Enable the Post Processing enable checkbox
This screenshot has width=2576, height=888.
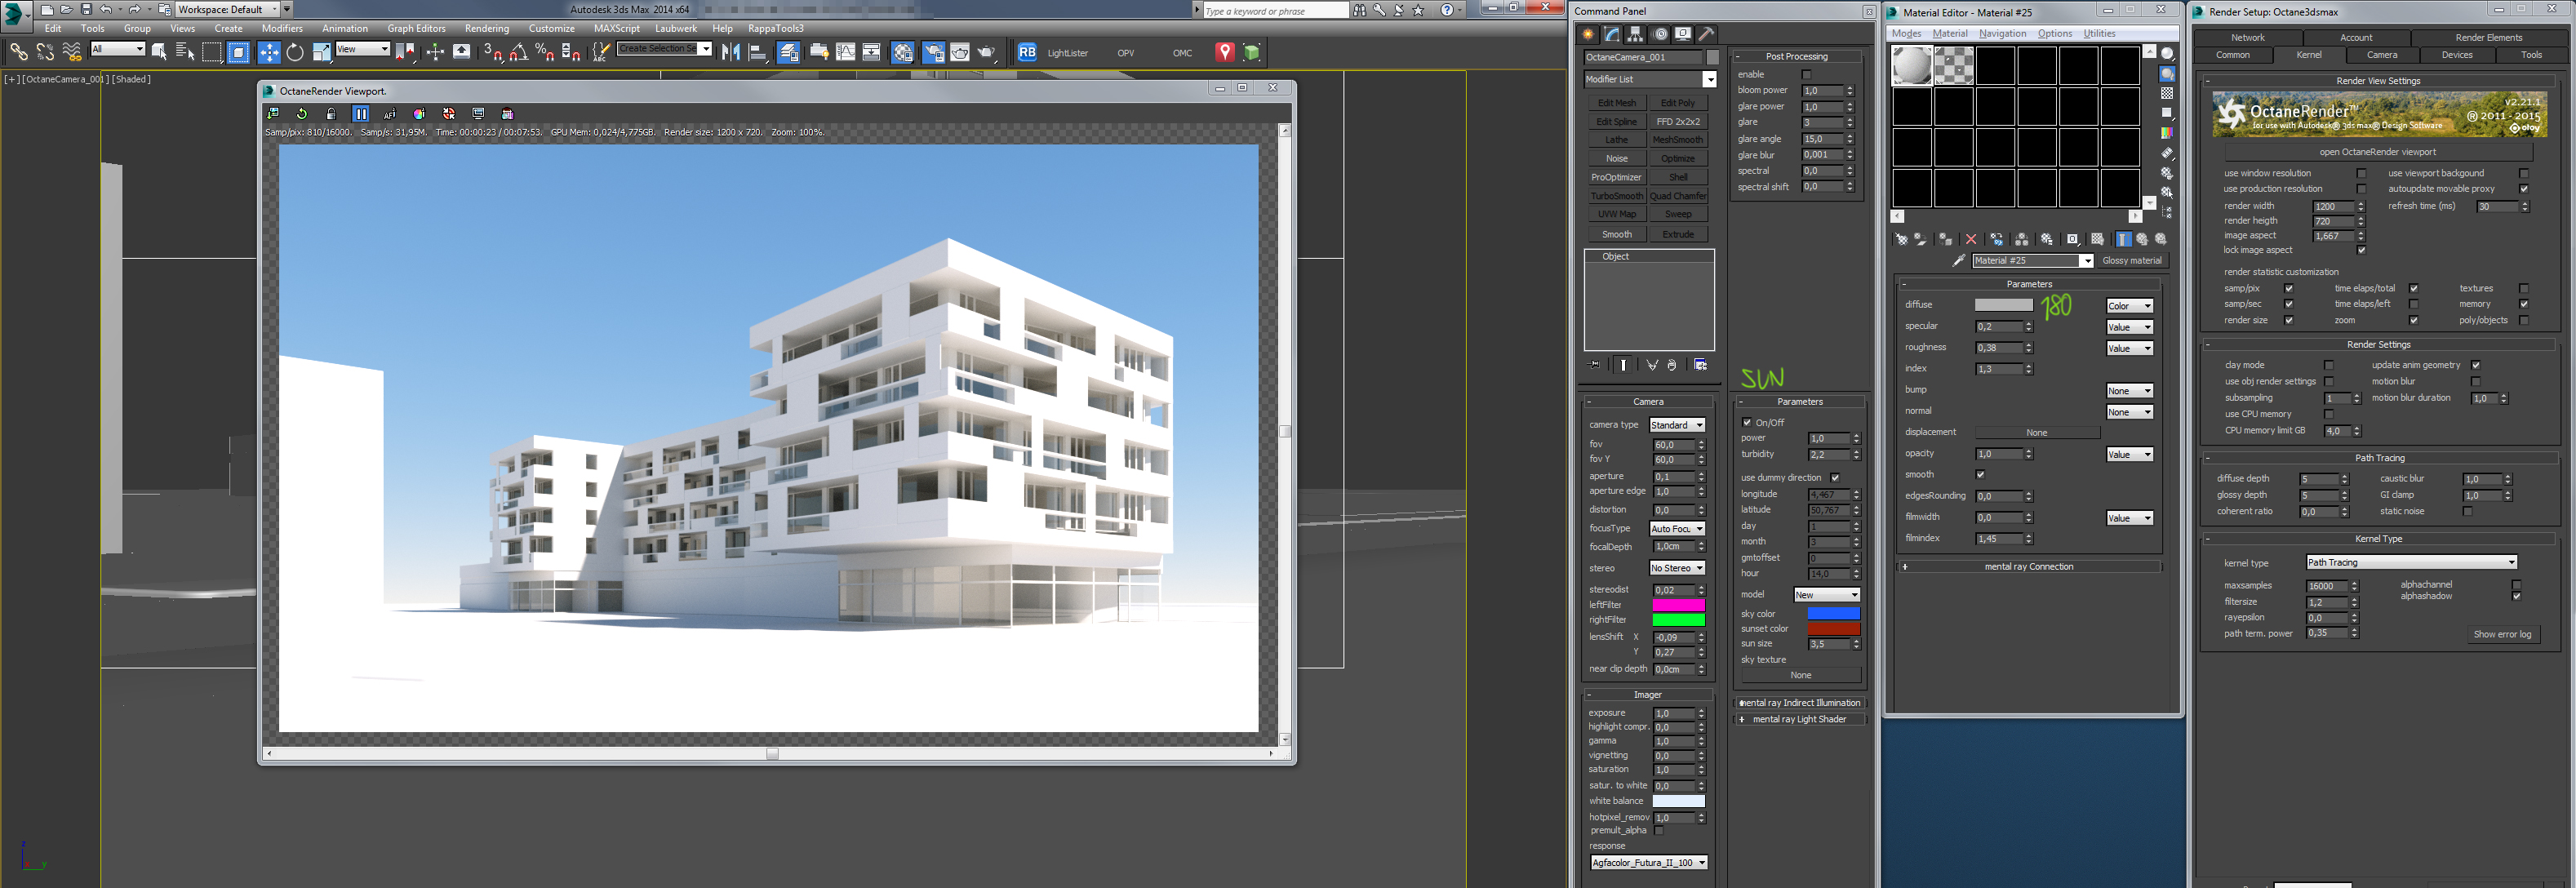coord(1806,74)
